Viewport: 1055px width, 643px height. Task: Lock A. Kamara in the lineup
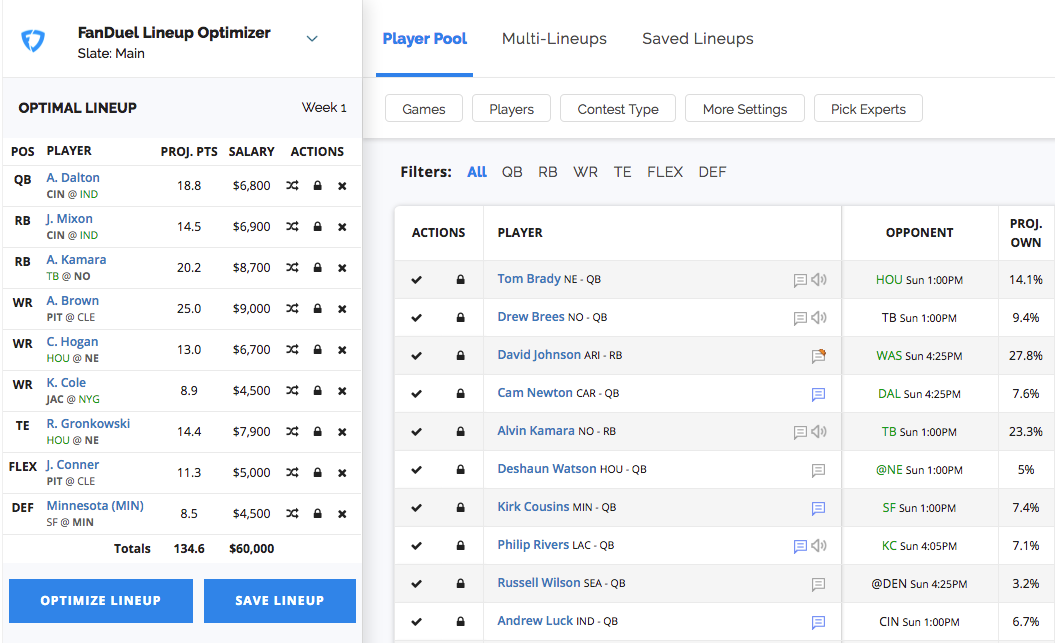[x=318, y=268]
